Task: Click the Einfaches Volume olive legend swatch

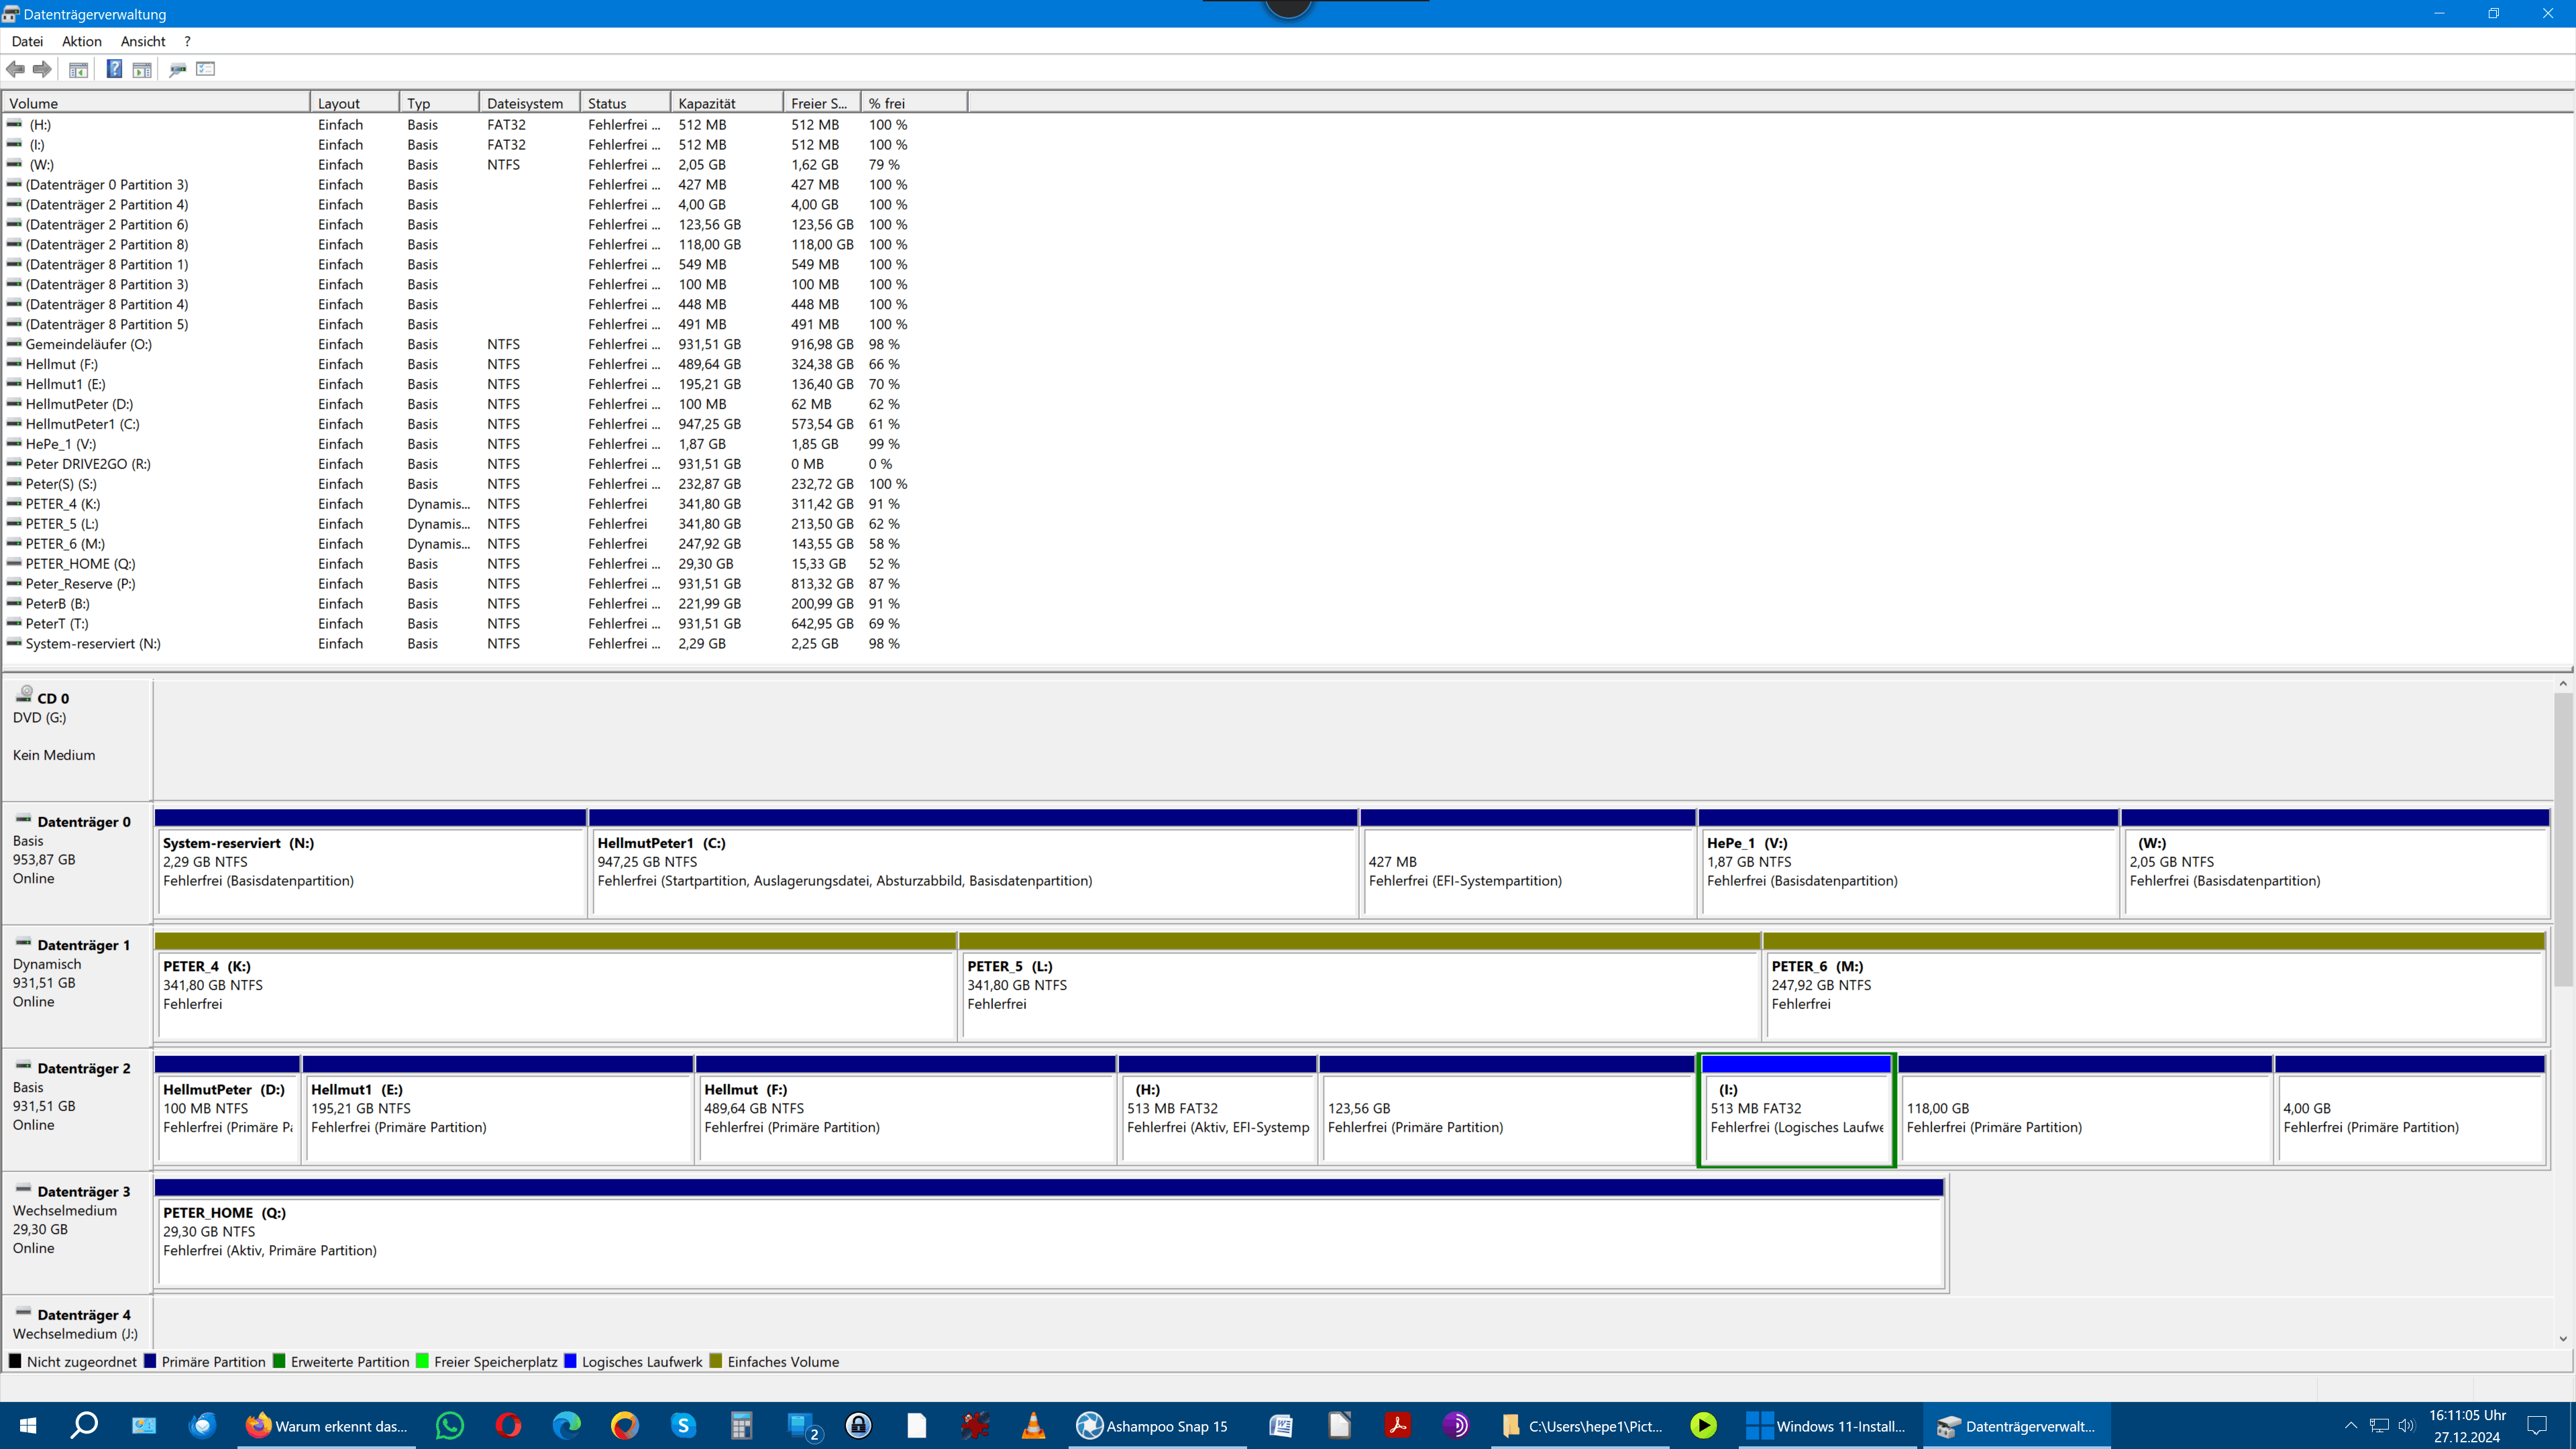Action: (x=716, y=1361)
